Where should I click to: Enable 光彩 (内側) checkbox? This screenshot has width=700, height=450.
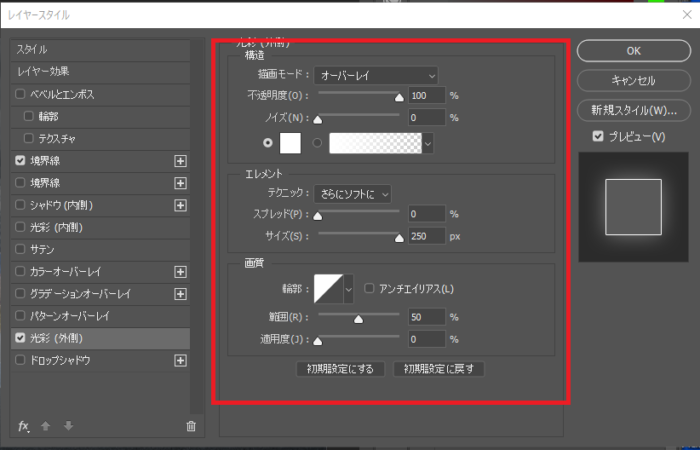[20, 227]
